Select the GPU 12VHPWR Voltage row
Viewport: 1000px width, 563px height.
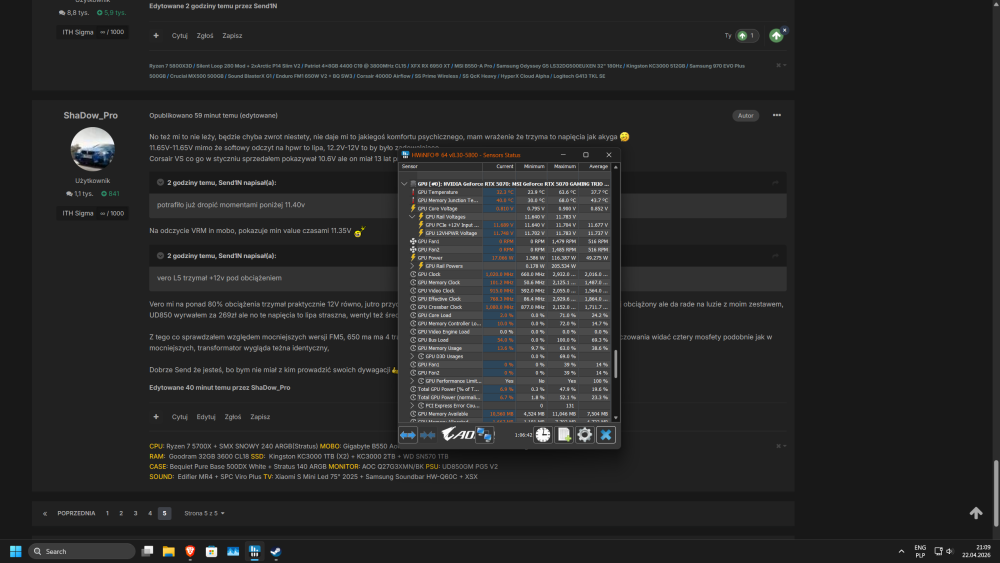tap(505, 233)
